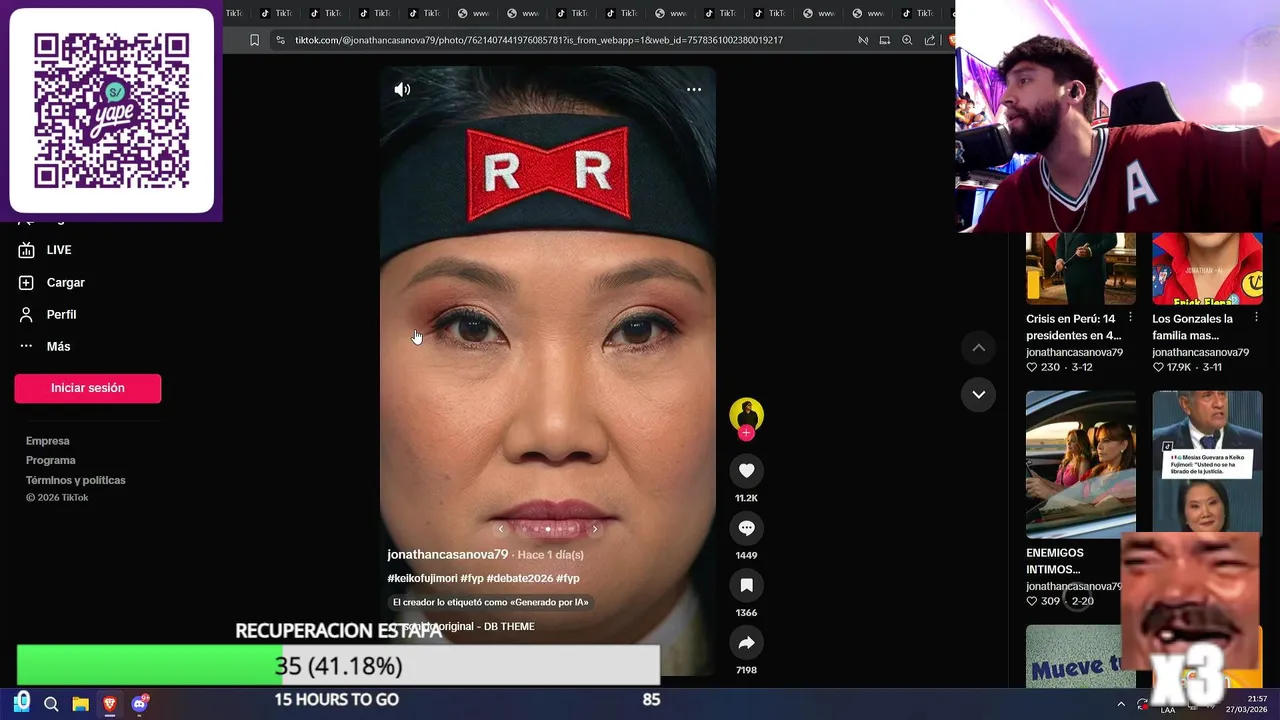Open options for Crisis en Perú video
The image size is (1280, 720).
pos(1131,317)
